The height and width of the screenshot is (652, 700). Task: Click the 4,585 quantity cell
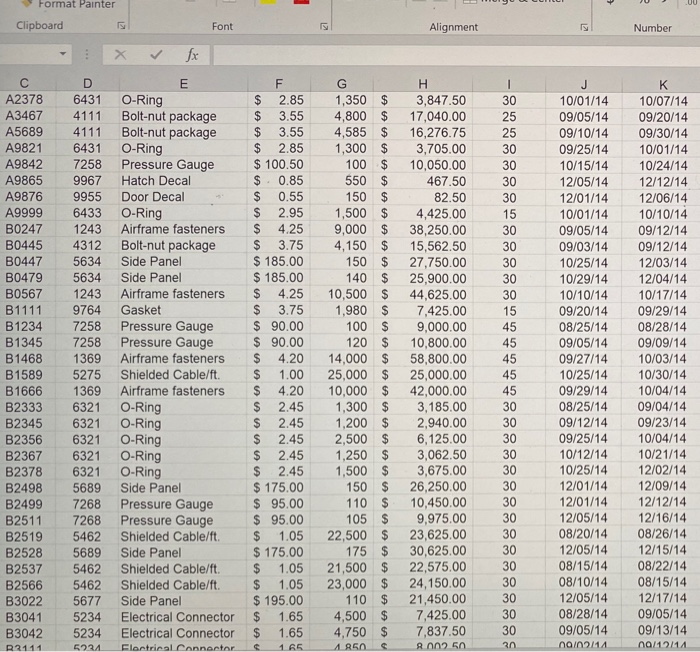coord(342,132)
